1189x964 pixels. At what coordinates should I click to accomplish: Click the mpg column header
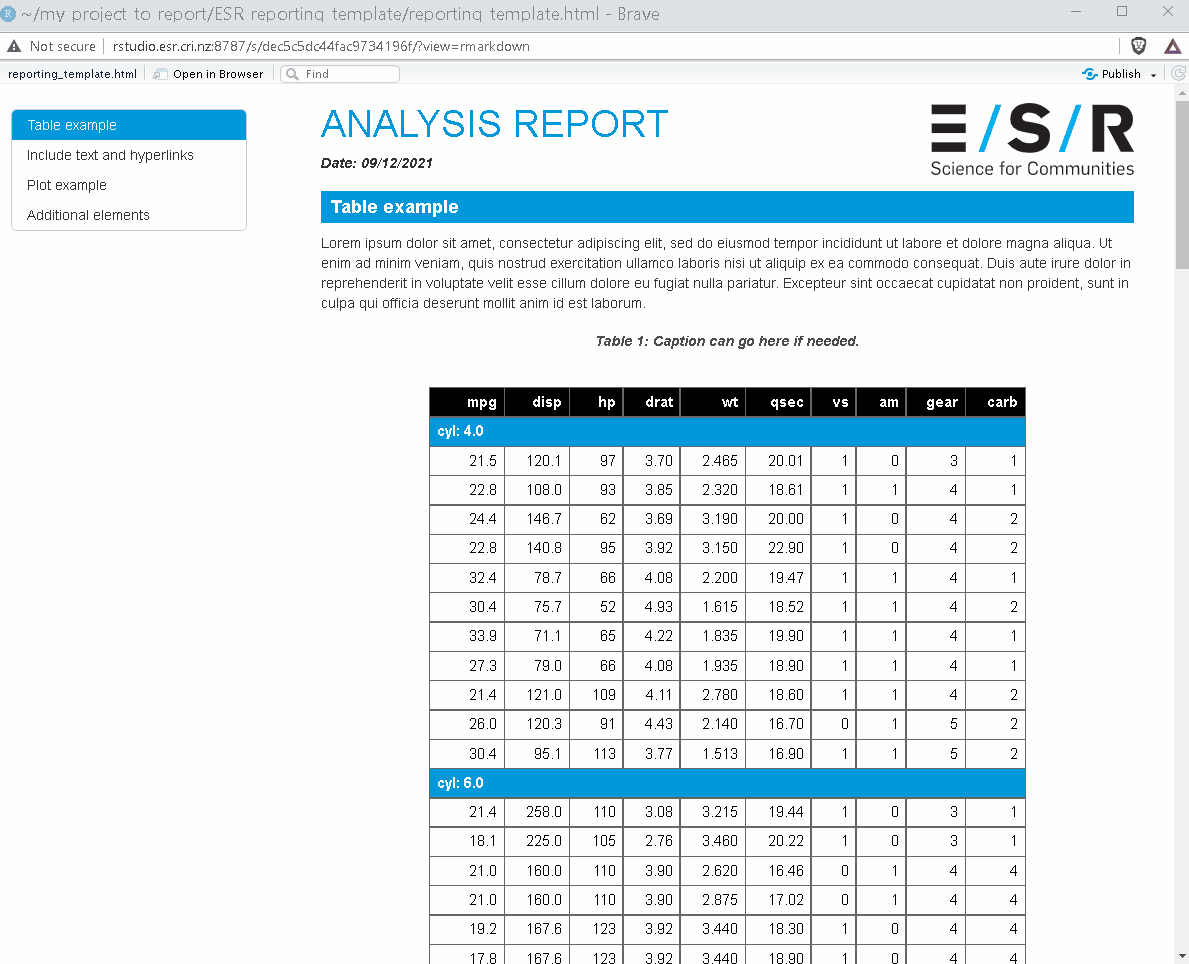466,402
